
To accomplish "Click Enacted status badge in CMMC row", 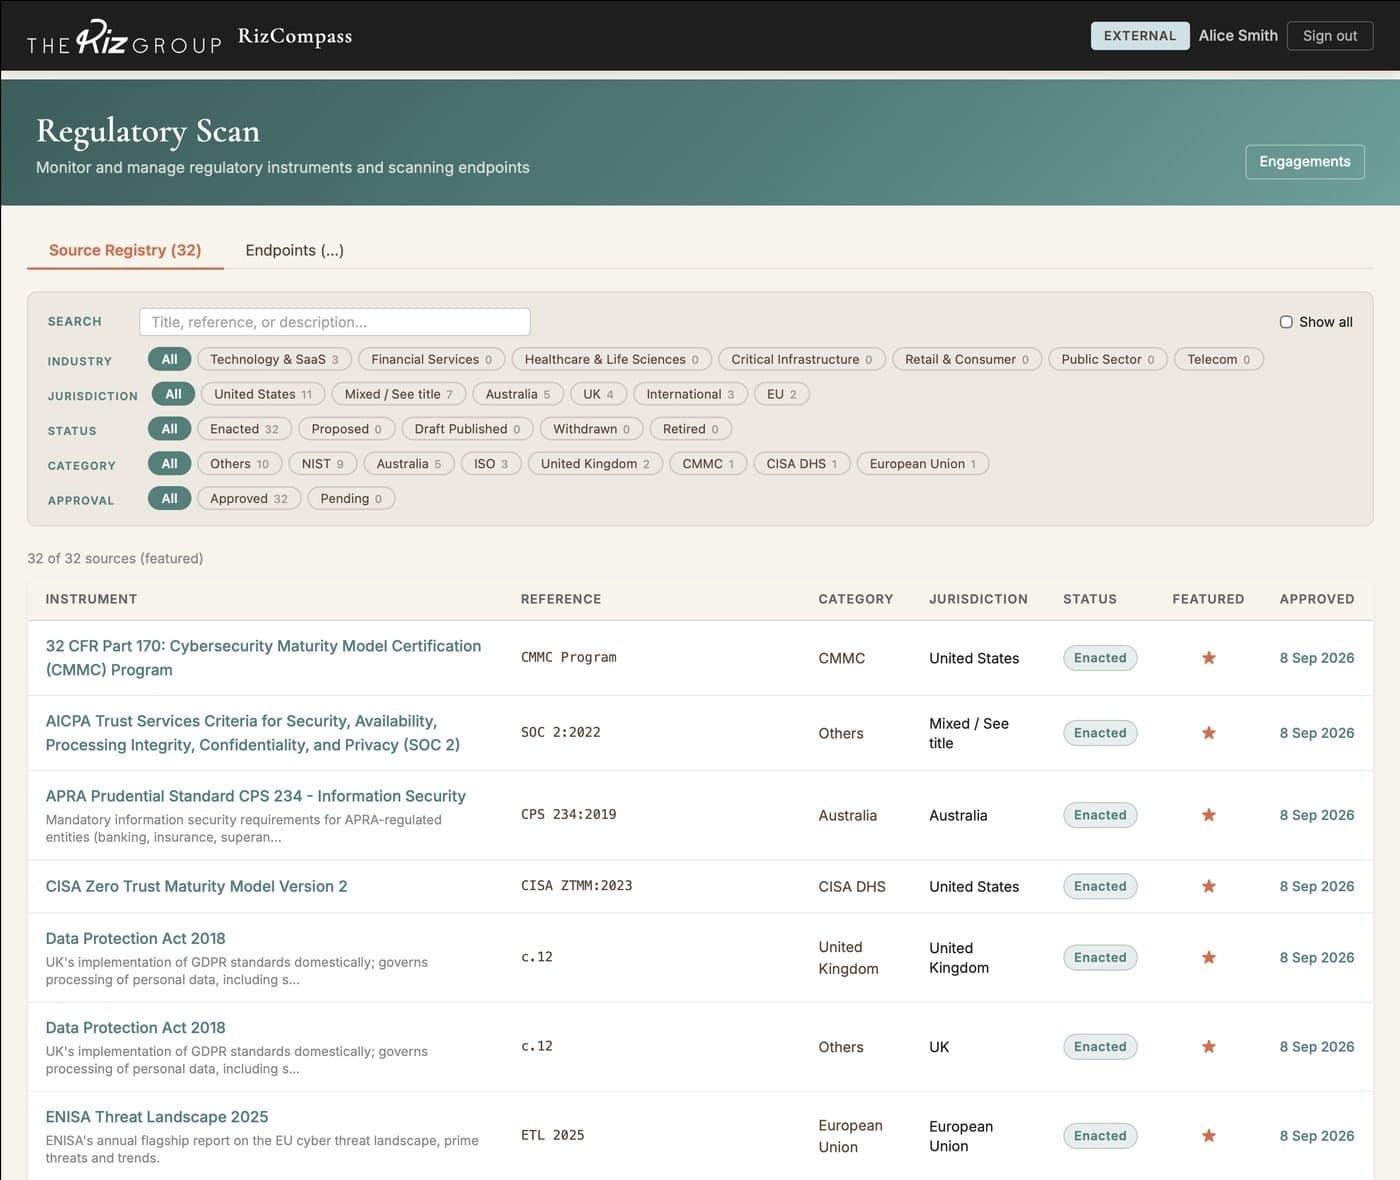I will pyautogui.click(x=1100, y=658).
